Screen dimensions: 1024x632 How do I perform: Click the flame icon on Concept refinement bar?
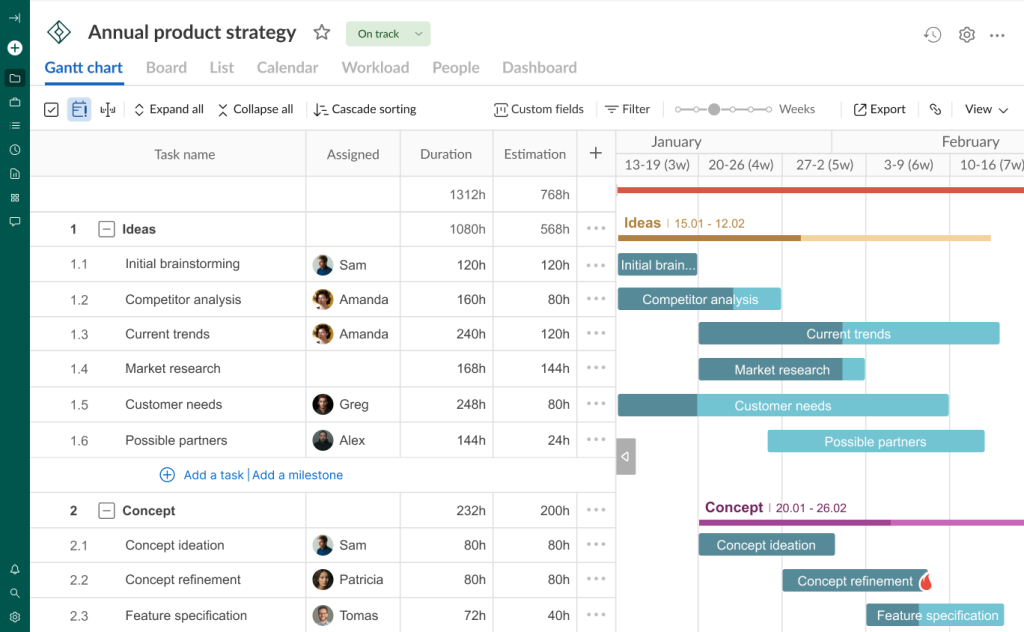coord(925,580)
